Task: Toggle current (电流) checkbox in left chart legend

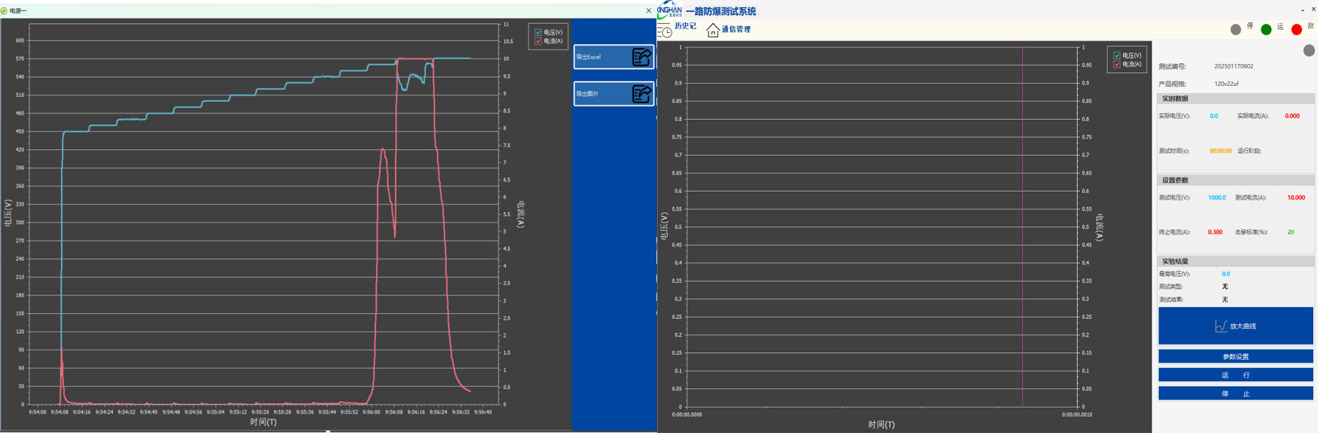Action: (538, 41)
